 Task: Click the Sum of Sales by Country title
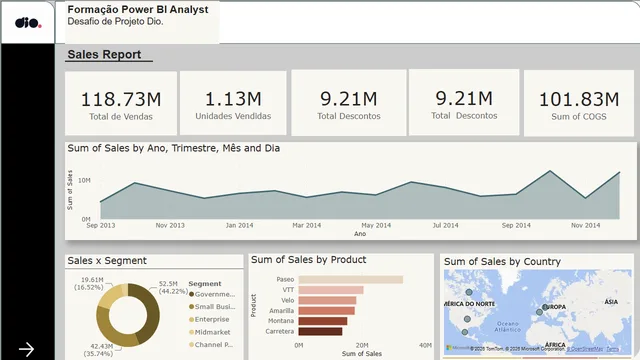[502, 262]
